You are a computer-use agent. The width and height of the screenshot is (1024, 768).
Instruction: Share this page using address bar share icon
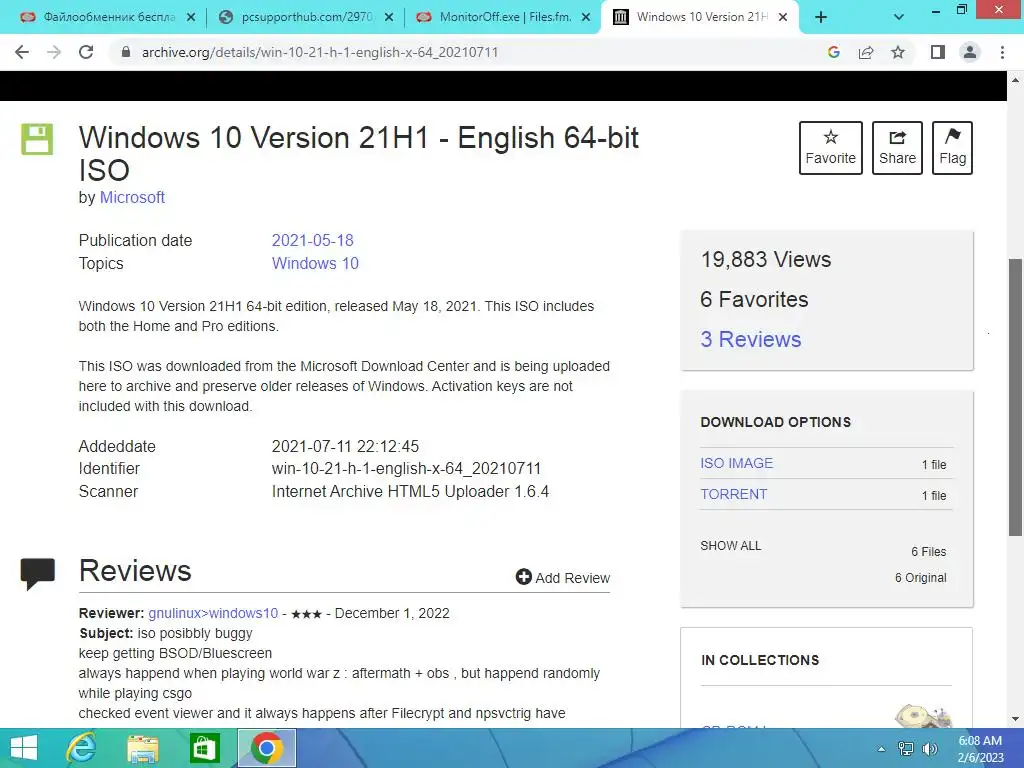[866, 52]
